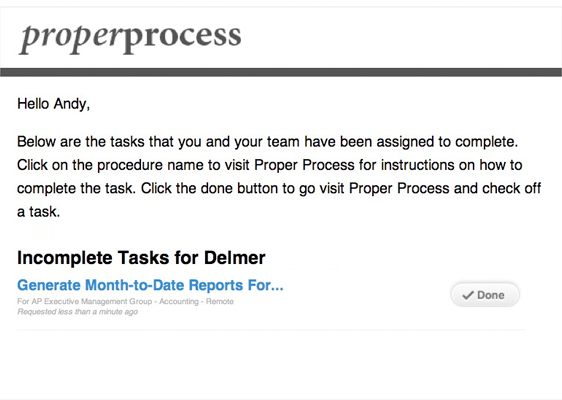
Task: Click the bold "process" part of logo
Action: 182,39
